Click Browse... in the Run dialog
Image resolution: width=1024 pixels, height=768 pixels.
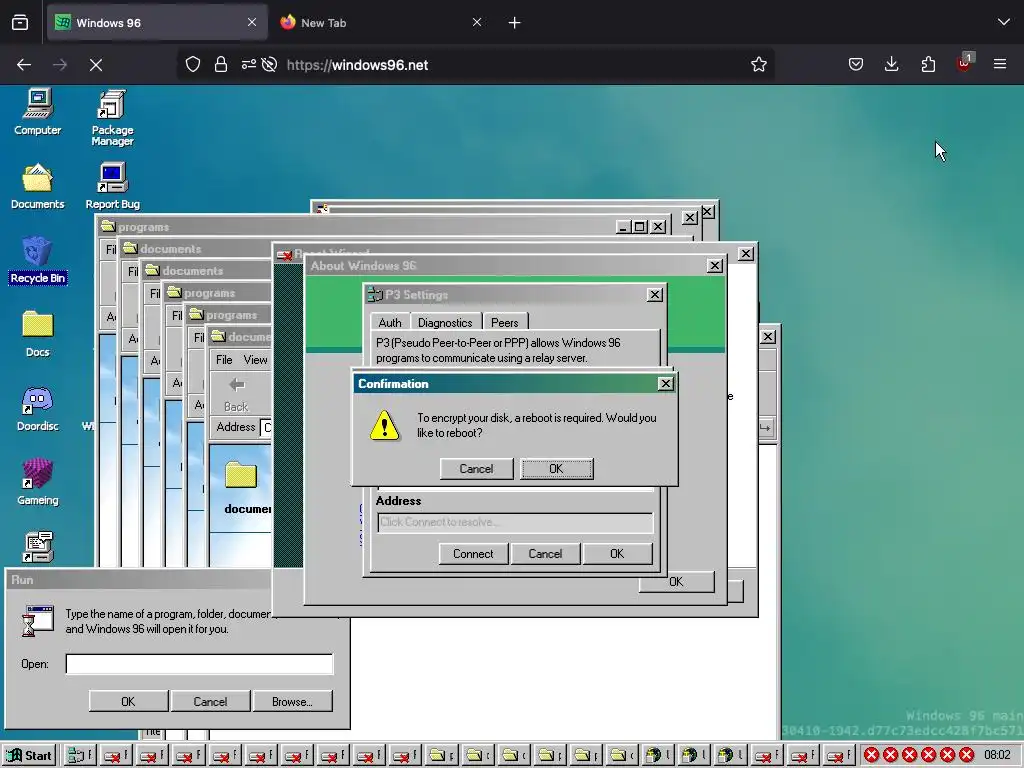[x=293, y=701]
